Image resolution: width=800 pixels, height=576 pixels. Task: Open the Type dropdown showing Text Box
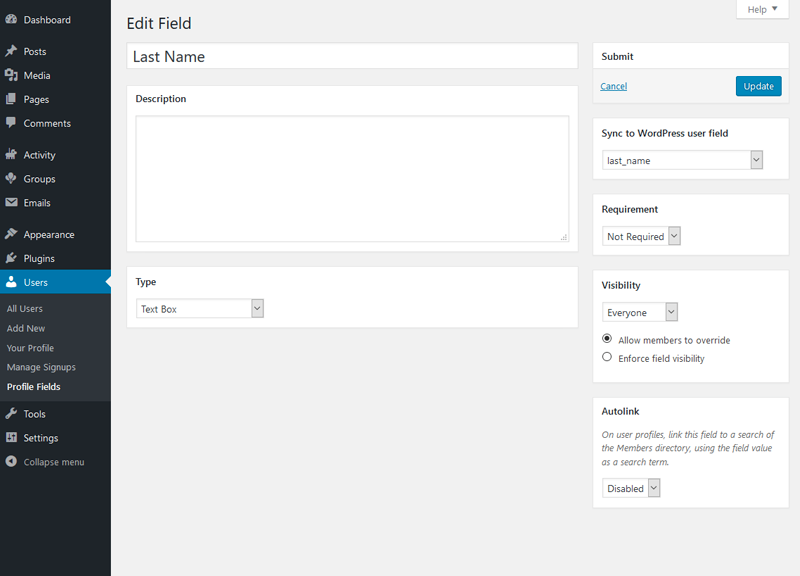[200, 309]
